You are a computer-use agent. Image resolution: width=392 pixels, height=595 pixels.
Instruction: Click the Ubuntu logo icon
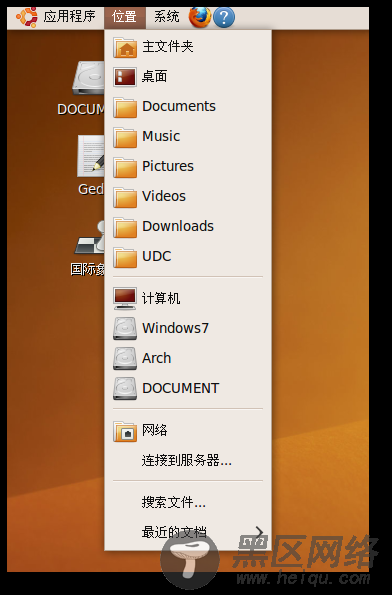(x=27, y=17)
